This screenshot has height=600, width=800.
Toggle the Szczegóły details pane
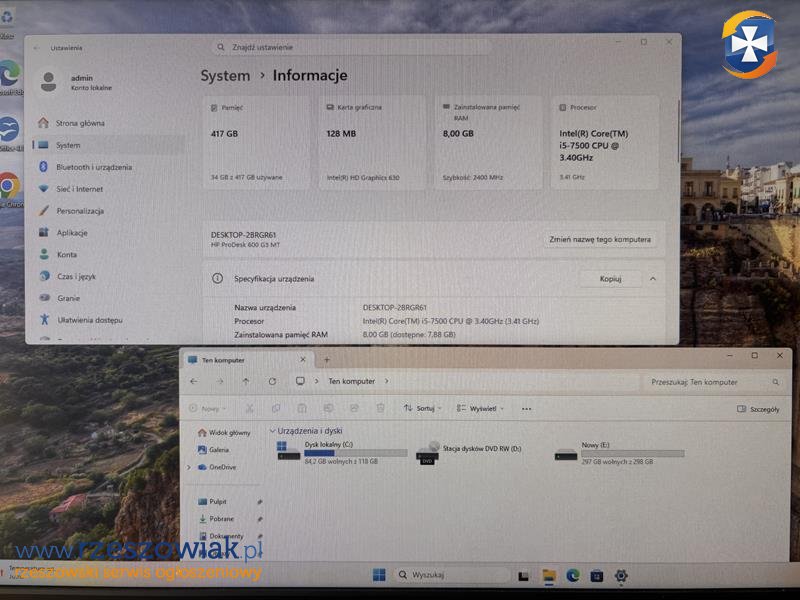(757, 409)
